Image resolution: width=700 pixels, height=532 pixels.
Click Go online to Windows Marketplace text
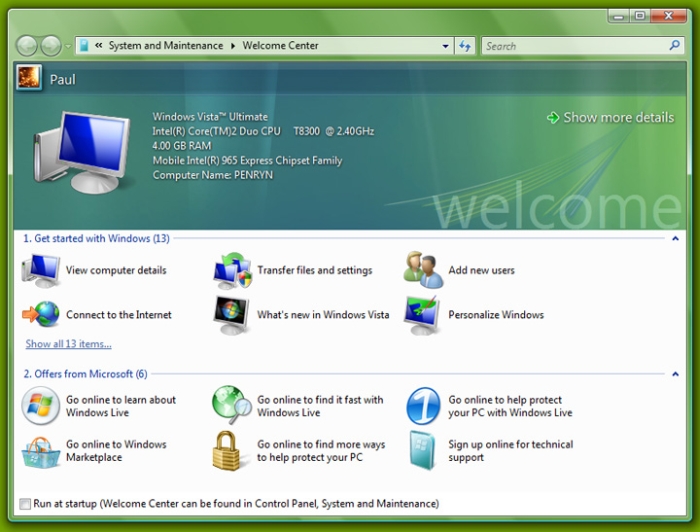[x=116, y=451]
